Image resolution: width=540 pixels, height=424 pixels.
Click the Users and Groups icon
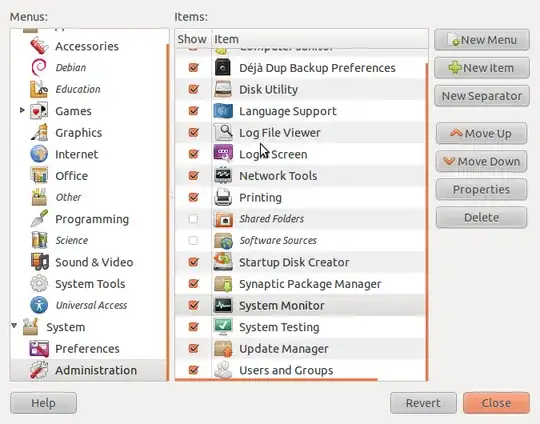(223, 370)
